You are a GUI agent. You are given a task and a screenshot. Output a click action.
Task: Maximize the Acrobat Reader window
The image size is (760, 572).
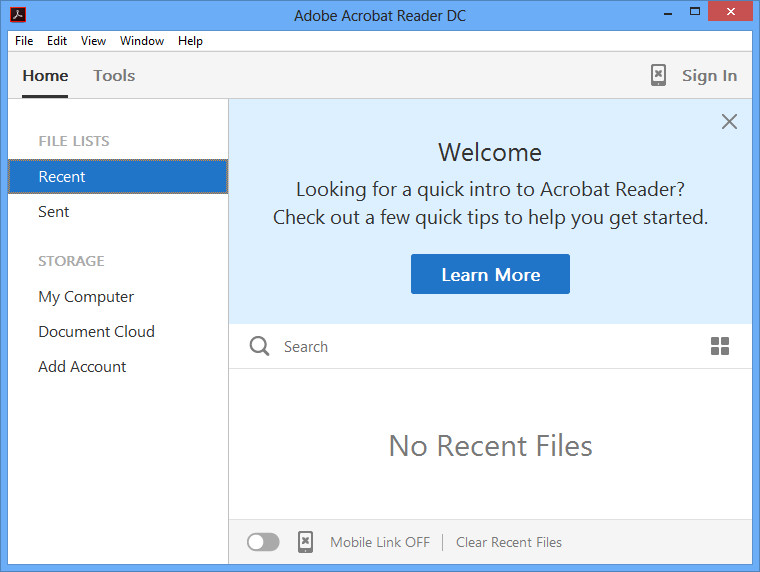point(695,12)
